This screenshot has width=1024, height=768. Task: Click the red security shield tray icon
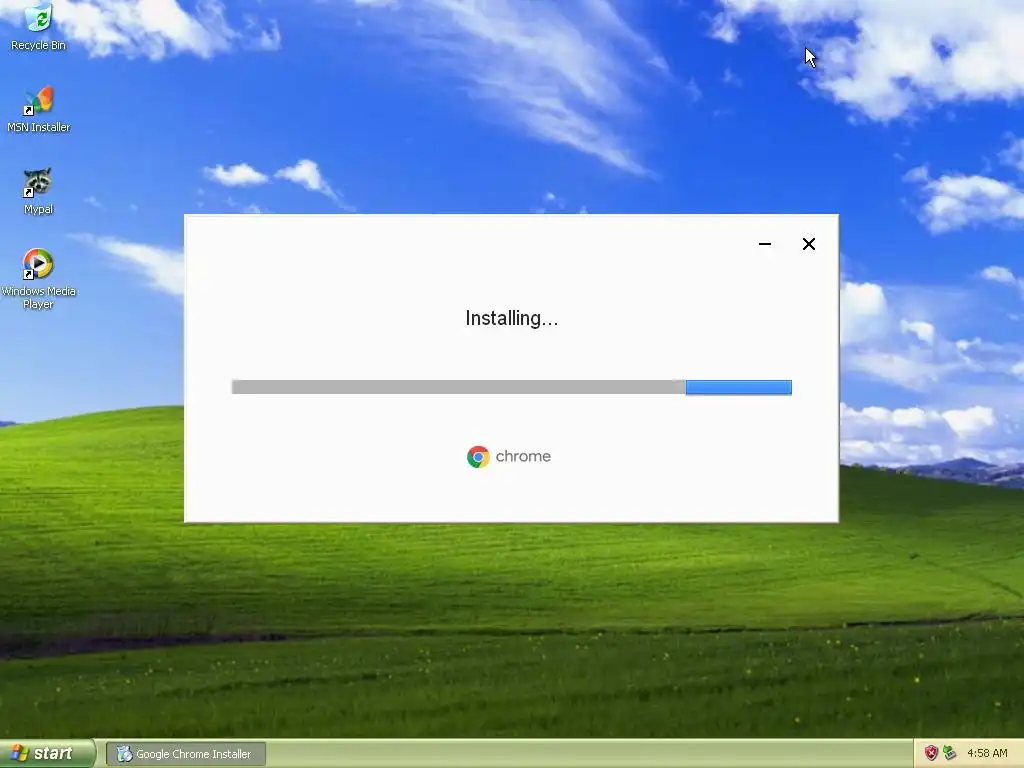931,753
